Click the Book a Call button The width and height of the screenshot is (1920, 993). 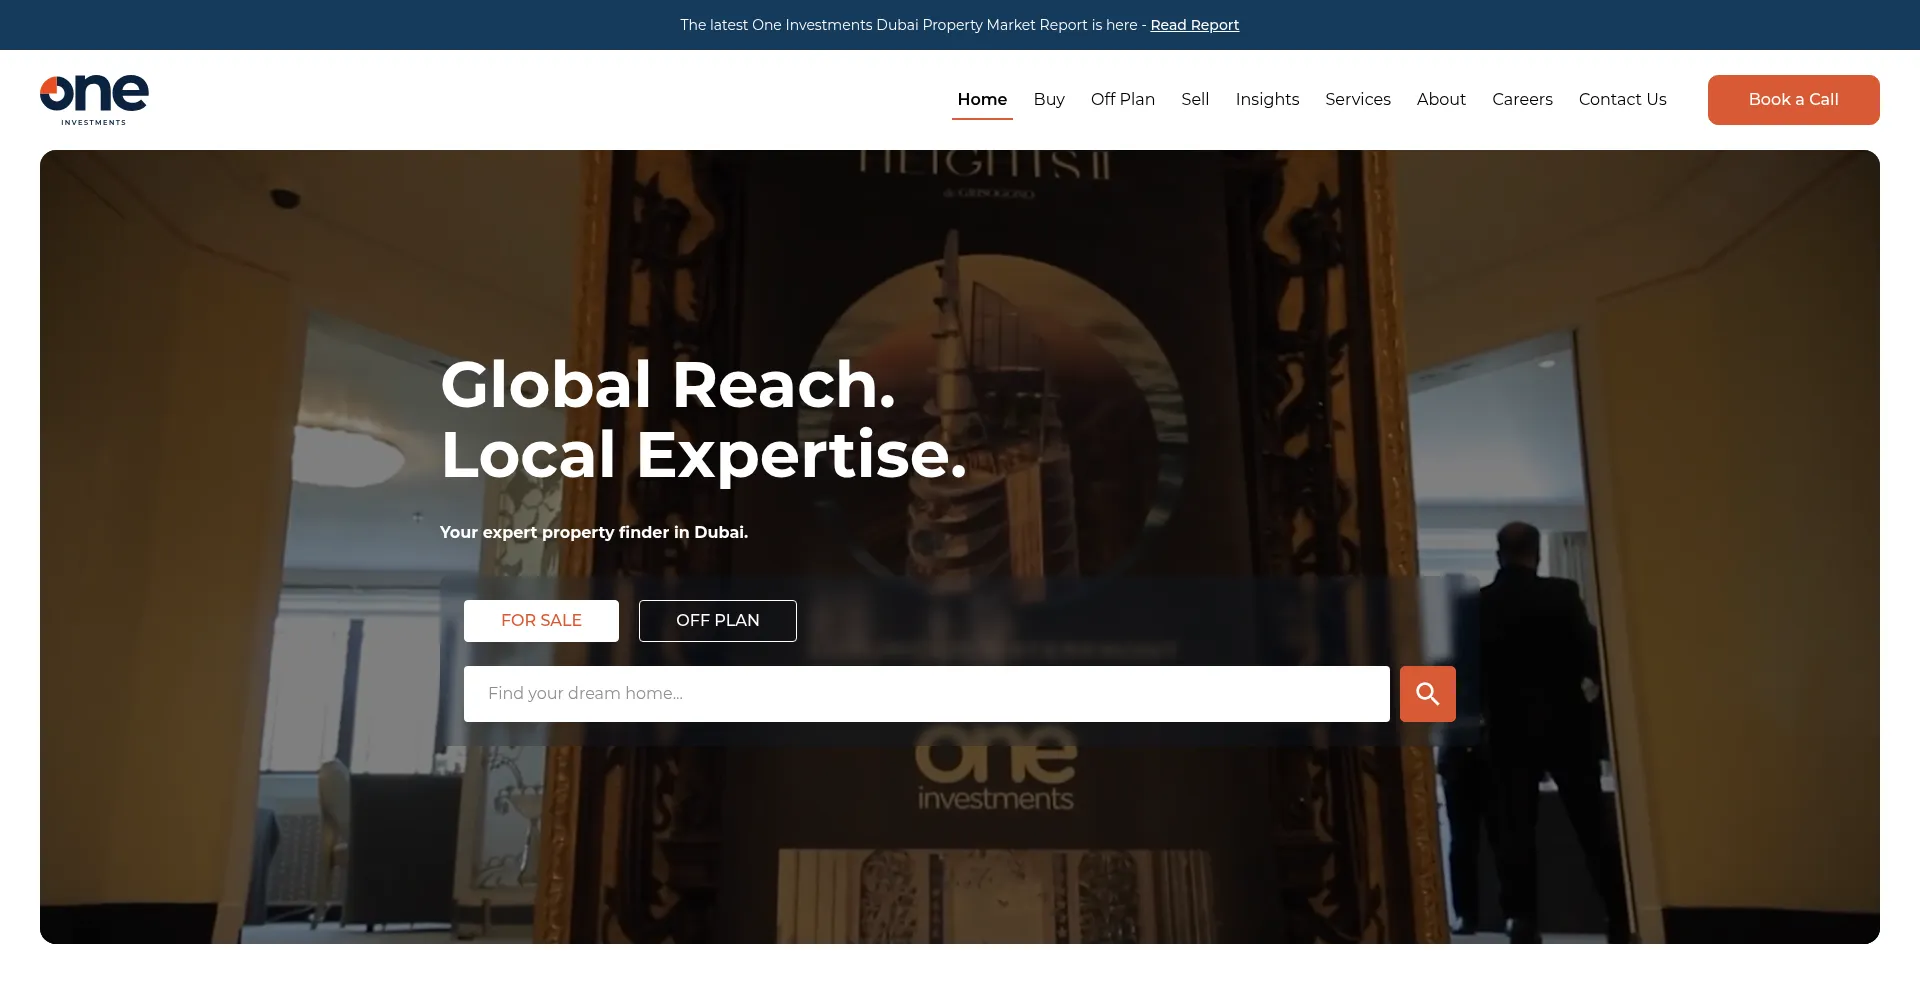point(1793,100)
